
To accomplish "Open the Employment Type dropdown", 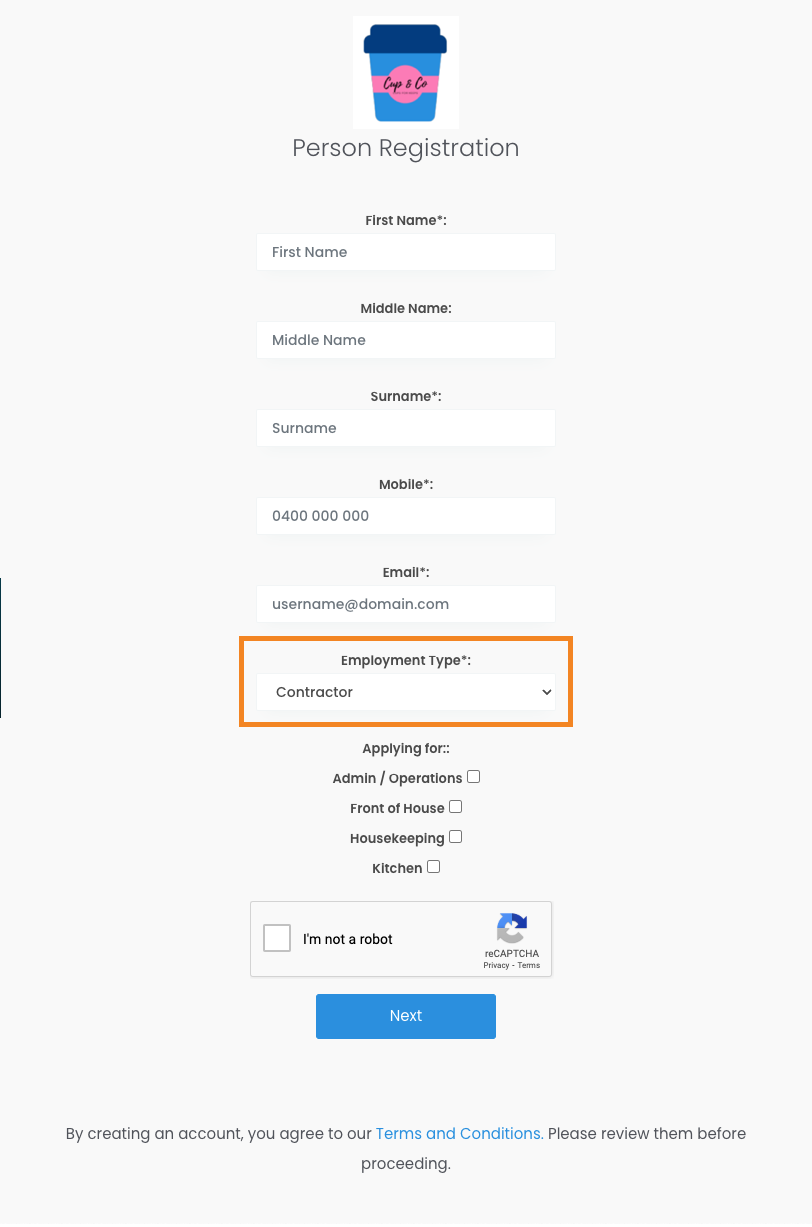I will point(405,692).
